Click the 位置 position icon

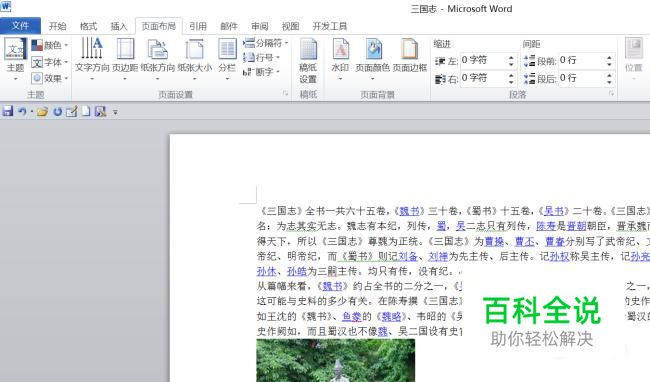(x=634, y=48)
